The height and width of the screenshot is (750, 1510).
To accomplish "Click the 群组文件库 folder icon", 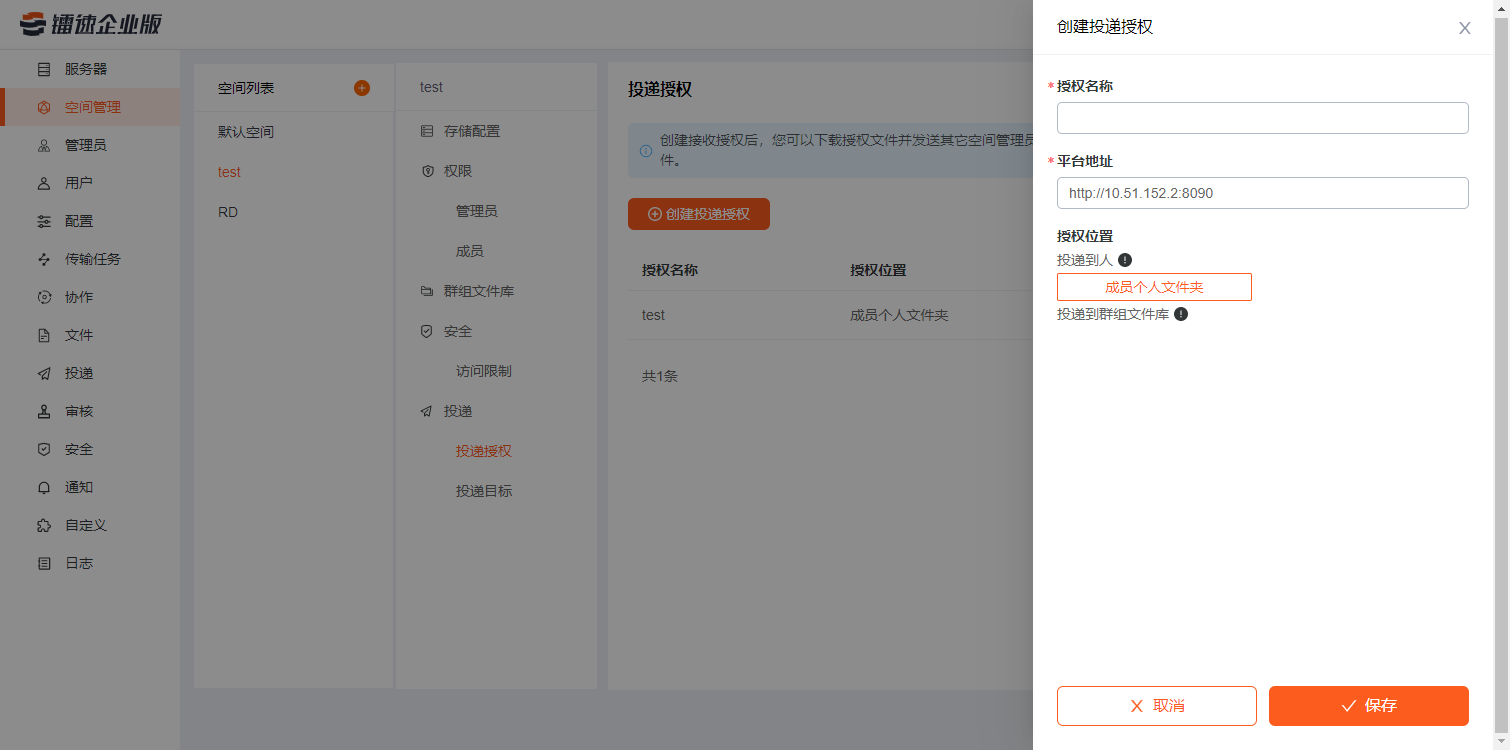I will click(427, 291).
